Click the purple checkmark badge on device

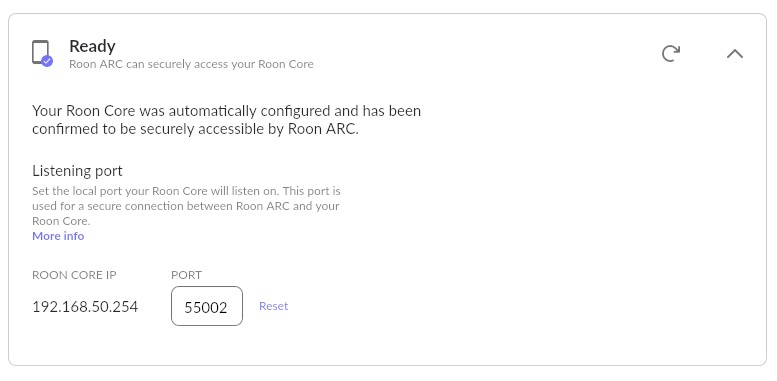[x=47, y=61]
